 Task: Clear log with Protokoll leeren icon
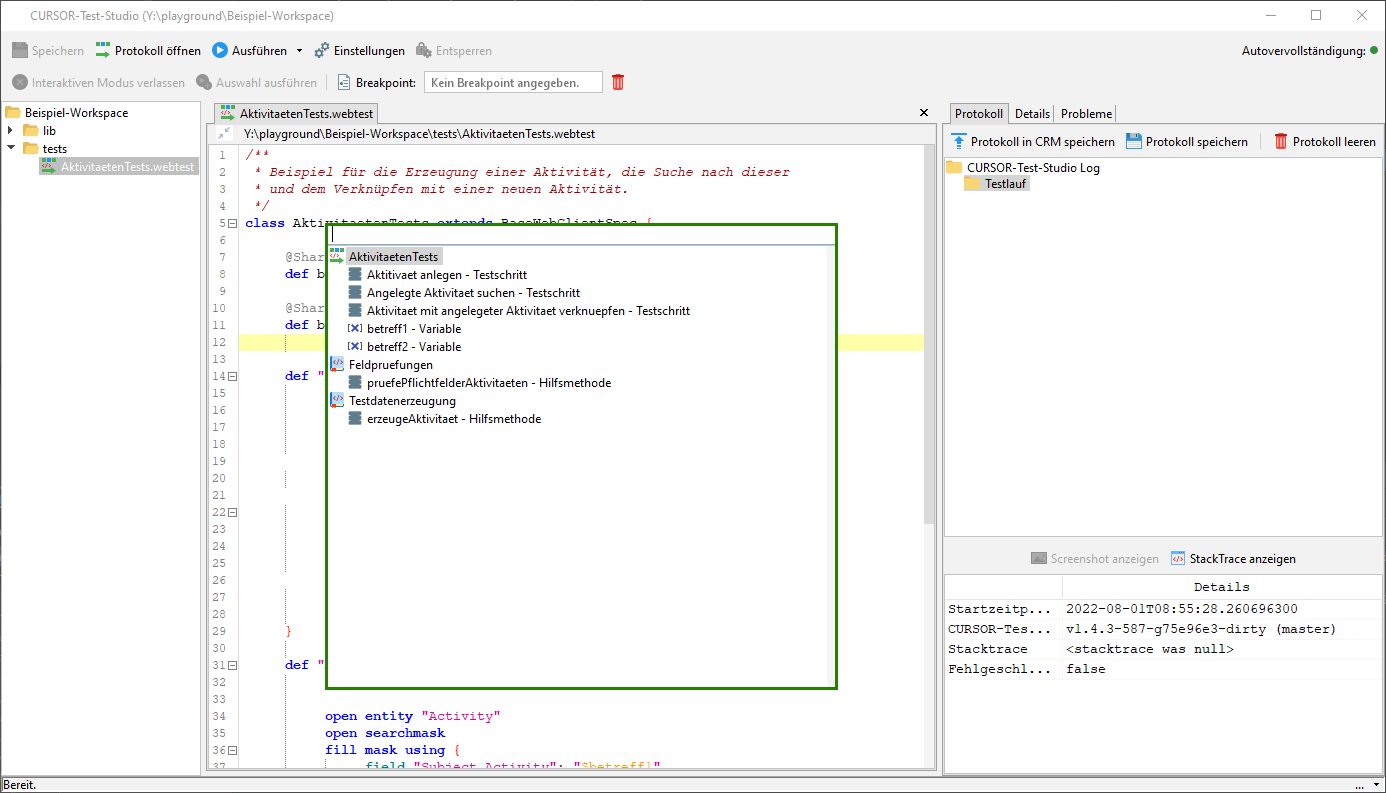[1280, 142]
